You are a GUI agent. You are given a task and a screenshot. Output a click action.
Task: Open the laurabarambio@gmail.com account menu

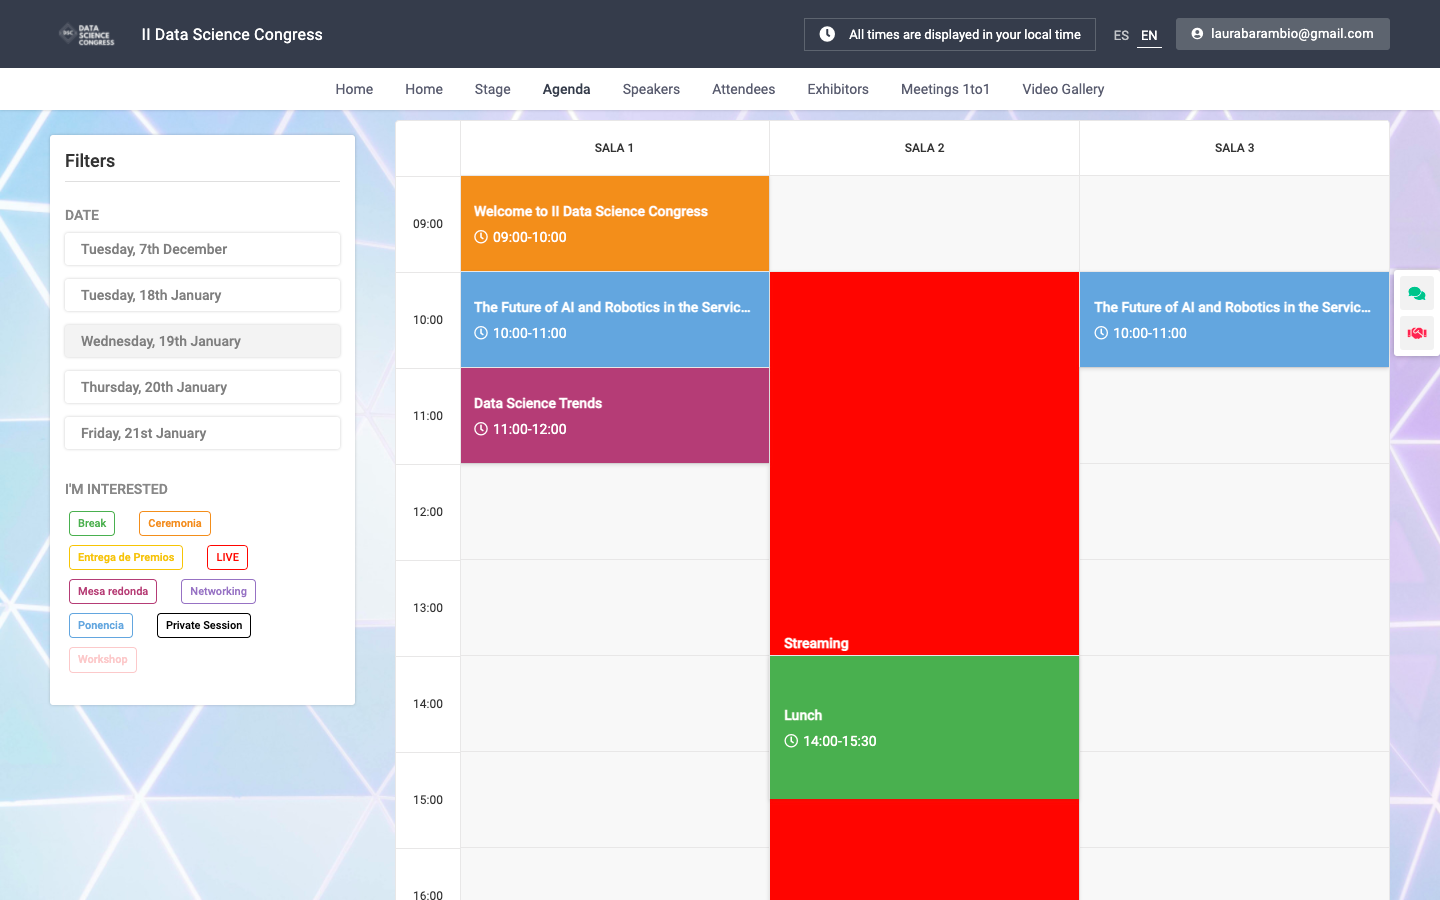point(1282,34)
